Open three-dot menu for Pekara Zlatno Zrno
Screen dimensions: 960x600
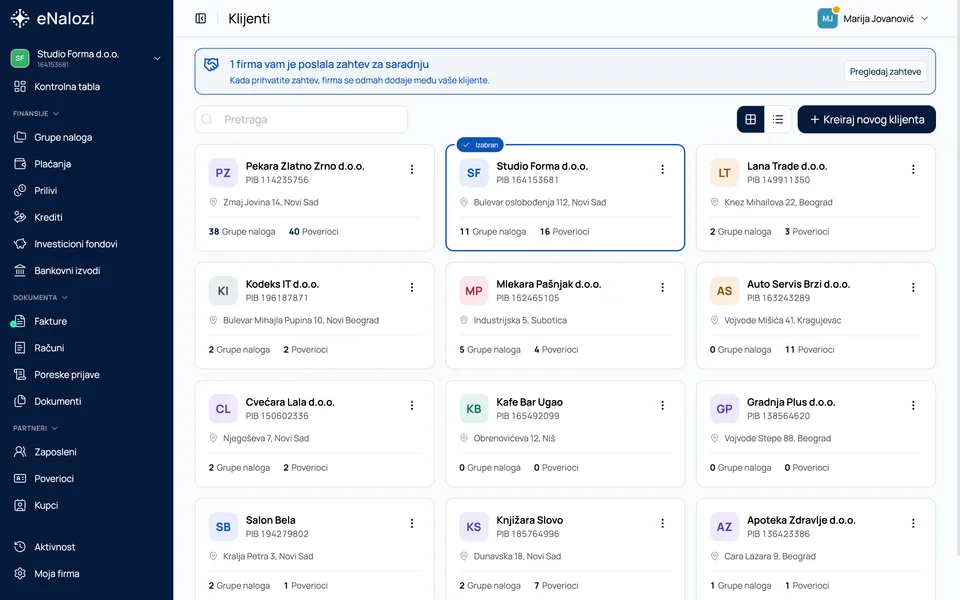pos(412,170)
